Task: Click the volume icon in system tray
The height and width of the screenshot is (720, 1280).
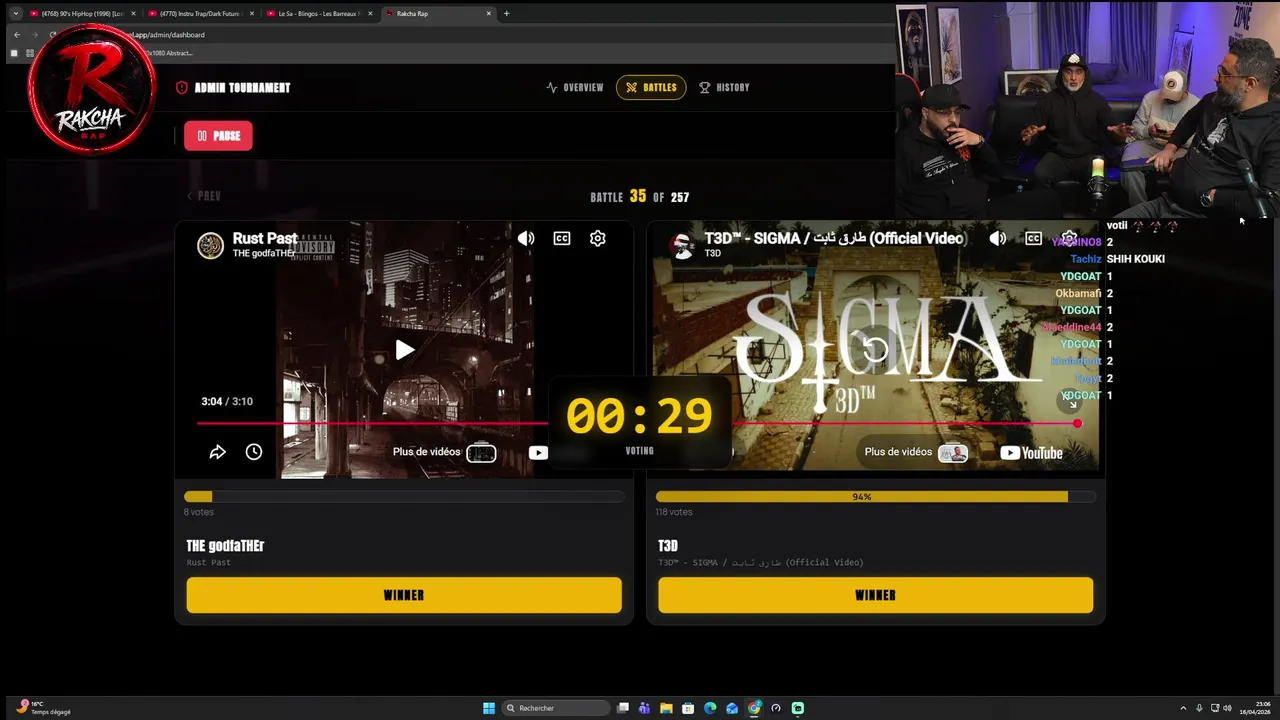Action: [x=1228, y=708]
